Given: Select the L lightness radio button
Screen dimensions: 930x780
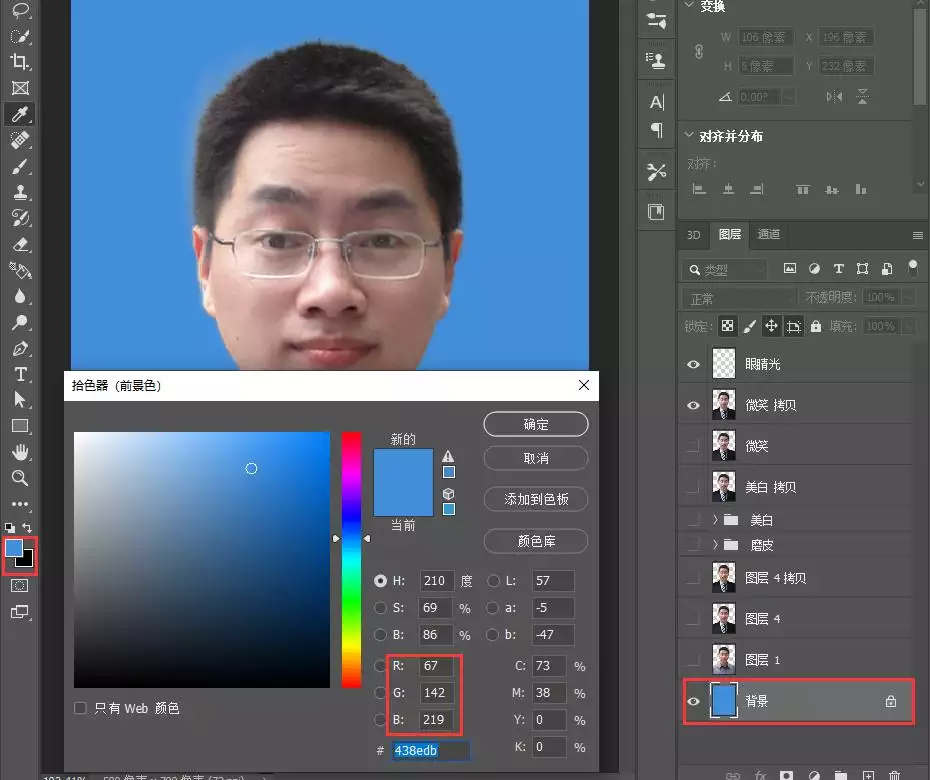Looking at the screenshot, I should [493, 581].
